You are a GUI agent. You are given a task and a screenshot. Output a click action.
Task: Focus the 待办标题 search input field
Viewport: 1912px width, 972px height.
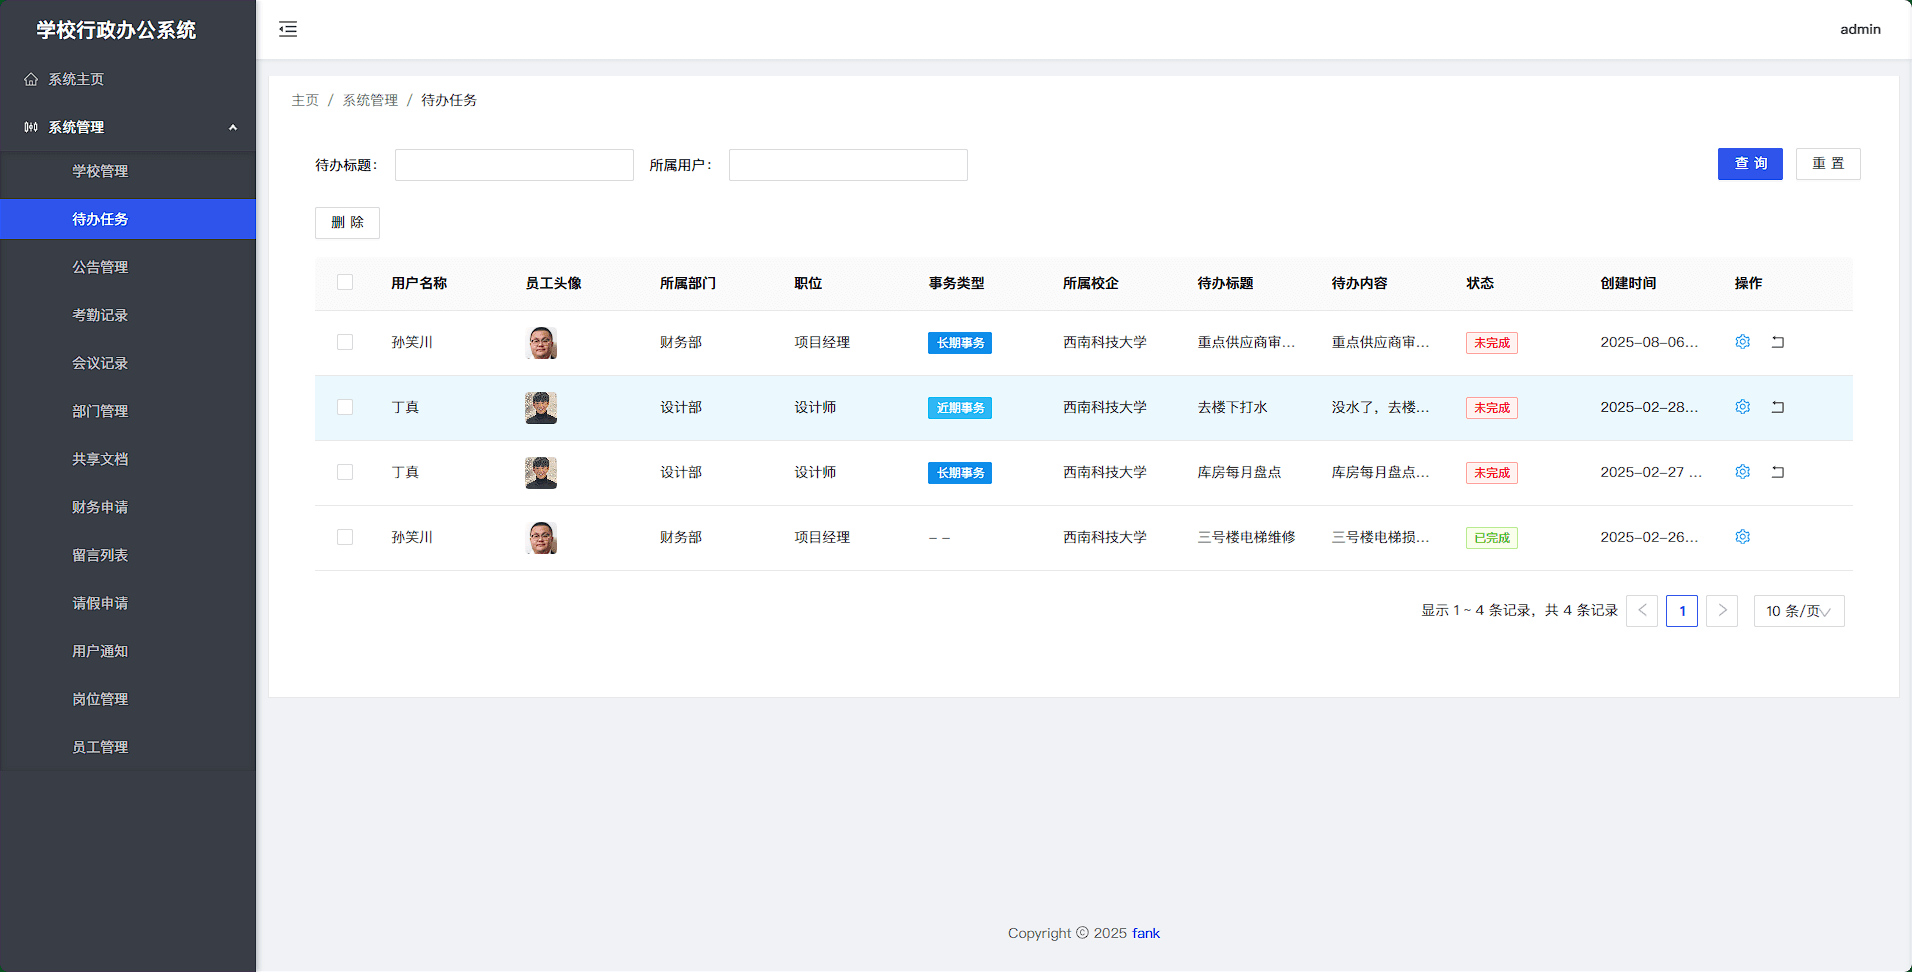pyautogui.click(x=514, y=165)
